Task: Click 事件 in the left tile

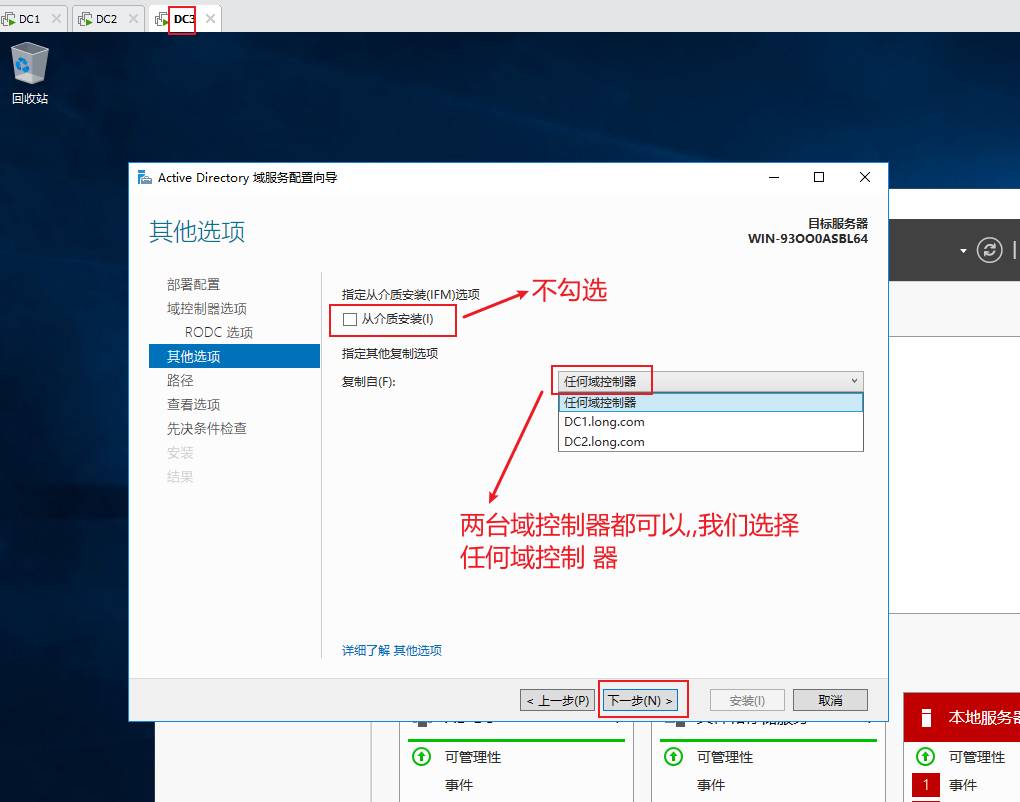Action: (459, 785)
